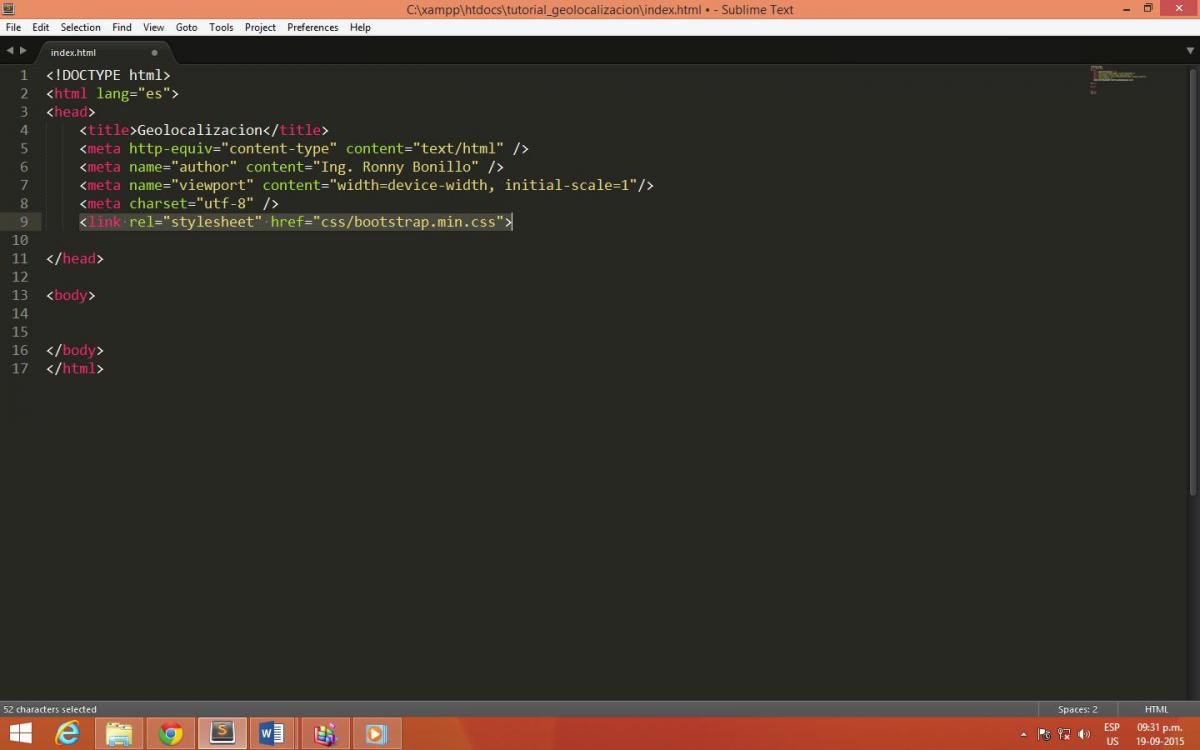
Task: Show hidden system tray icons
Action: click(1023, 734)
